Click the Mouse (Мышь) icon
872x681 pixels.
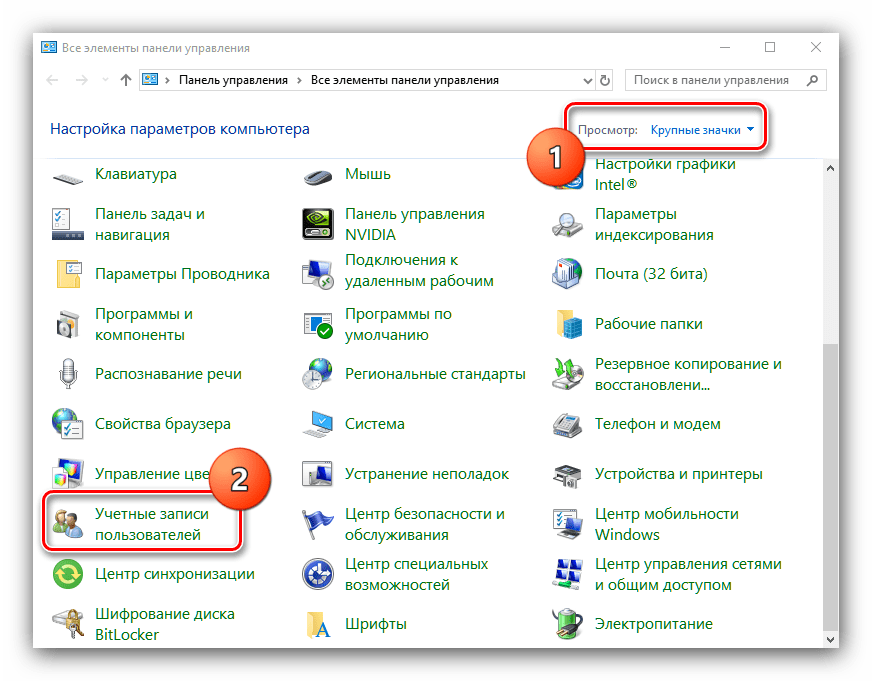pos(318,176)
